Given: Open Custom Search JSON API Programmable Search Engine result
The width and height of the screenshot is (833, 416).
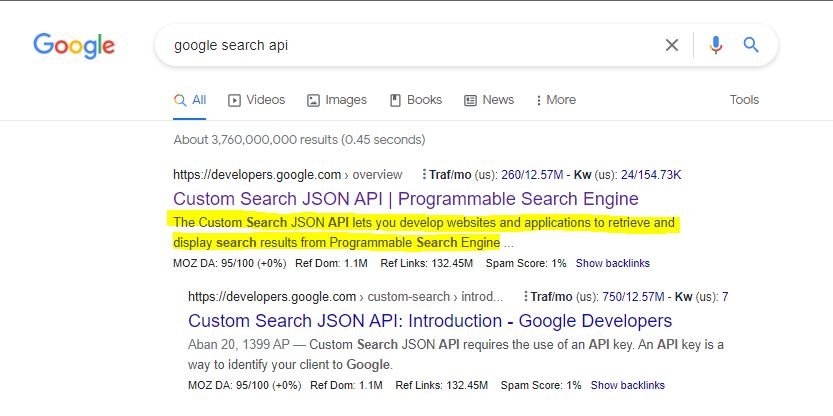Looking at the screenshot, I should [x=406, y=199].
